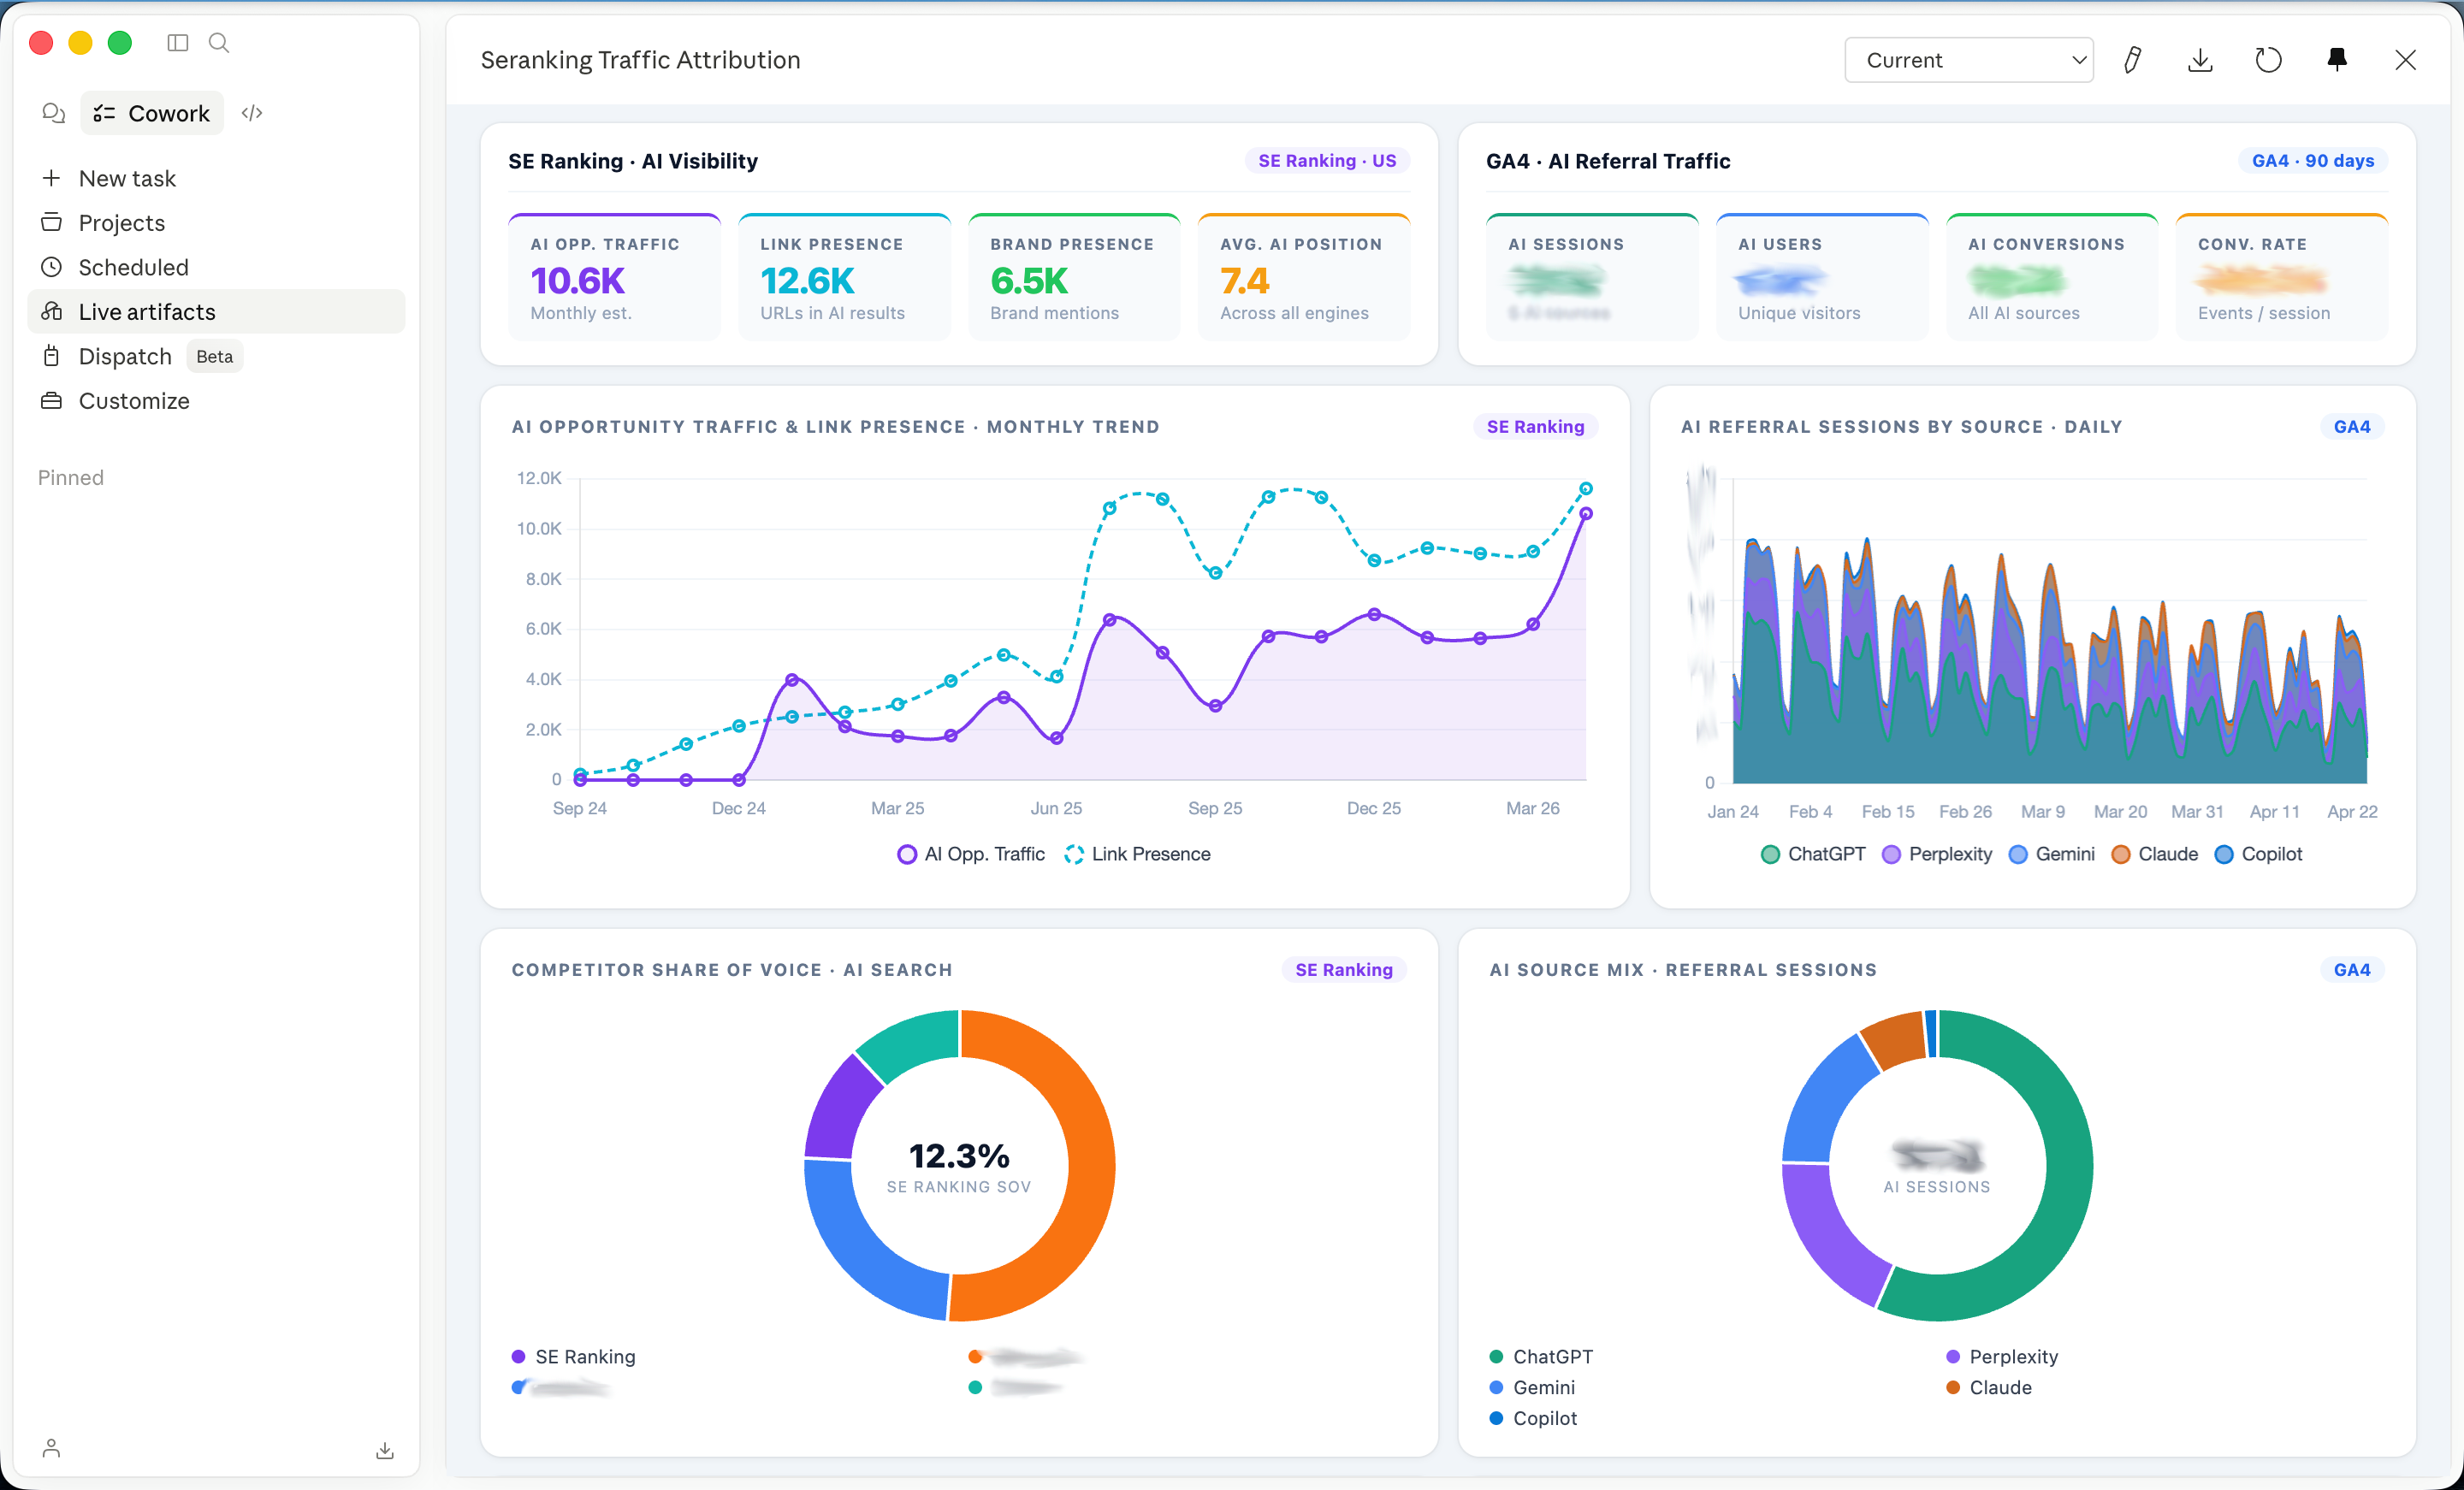2464x1490 pixels.
Task: Click the 12.3% SE Ranking SOV value
Action: (x=959, y=1156)
